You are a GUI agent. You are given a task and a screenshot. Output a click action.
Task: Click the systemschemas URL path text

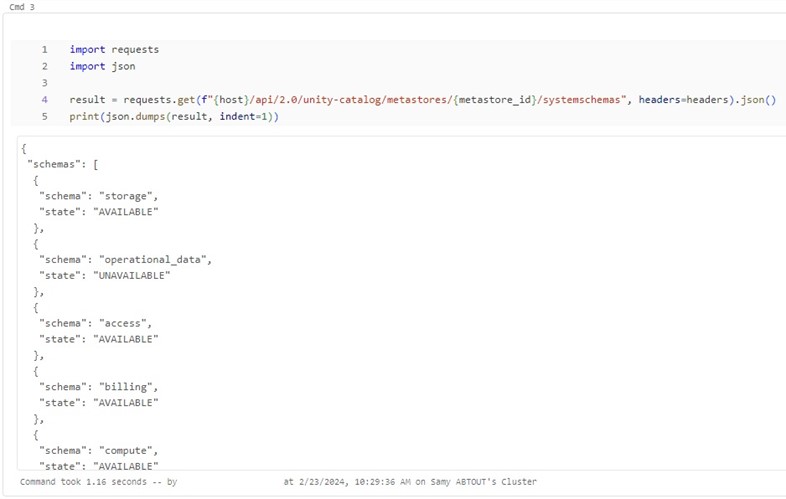pyautogui.click(x=581, y=100)
